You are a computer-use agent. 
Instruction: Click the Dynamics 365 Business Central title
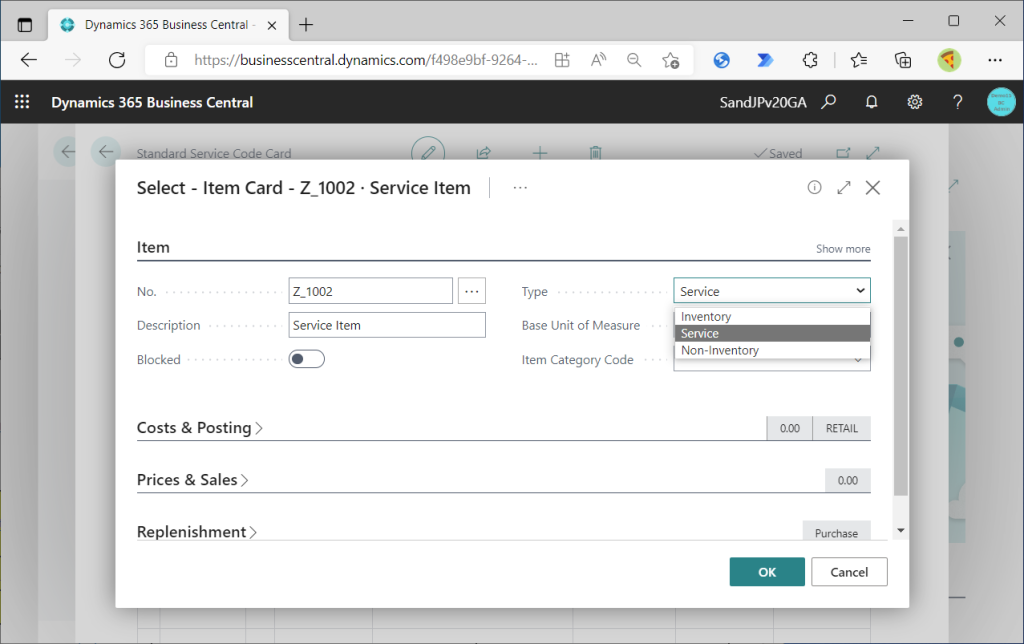click(152, 102)
